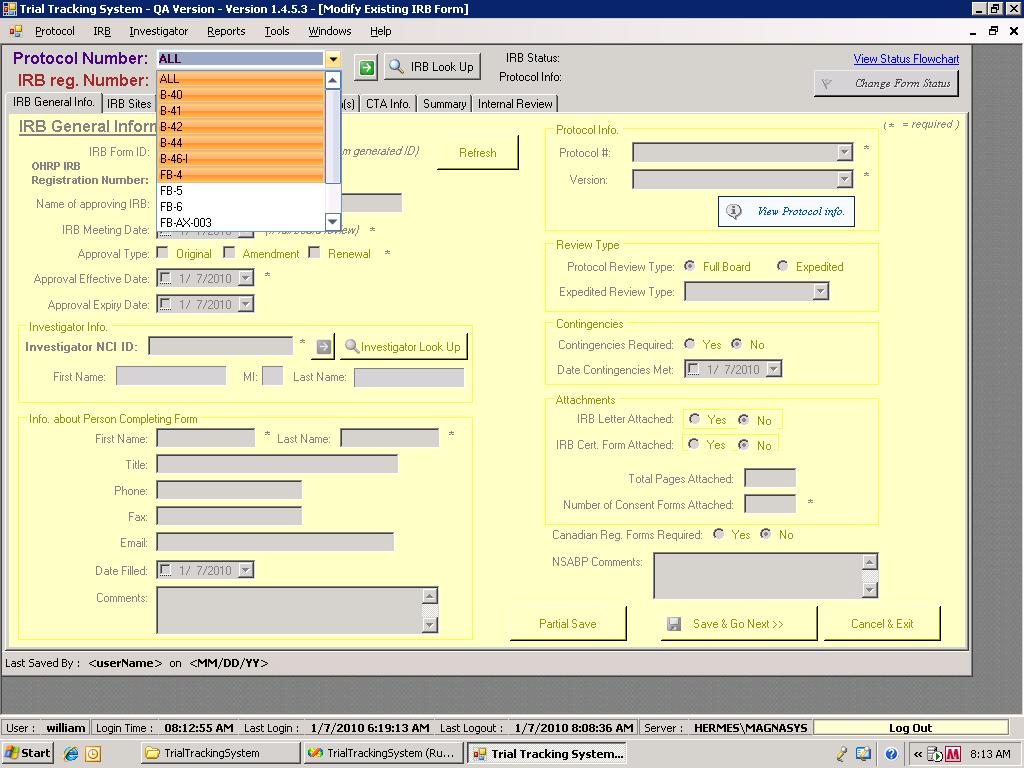
Task: Select B-42 in protocol list
Action: coord(241,127)
